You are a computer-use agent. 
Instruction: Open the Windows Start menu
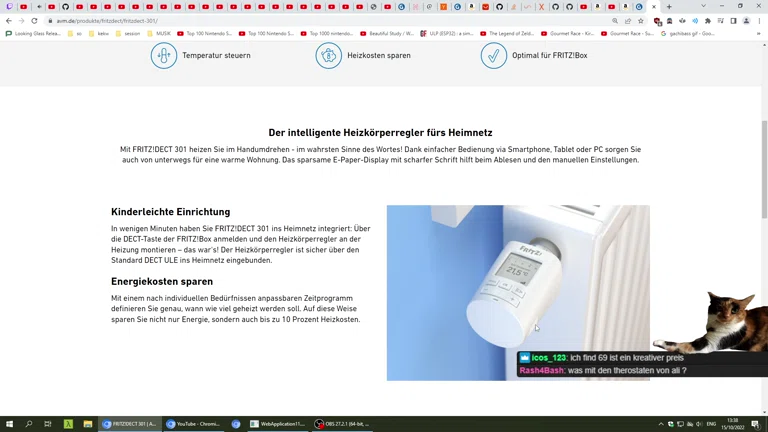(x=9, y=424)
